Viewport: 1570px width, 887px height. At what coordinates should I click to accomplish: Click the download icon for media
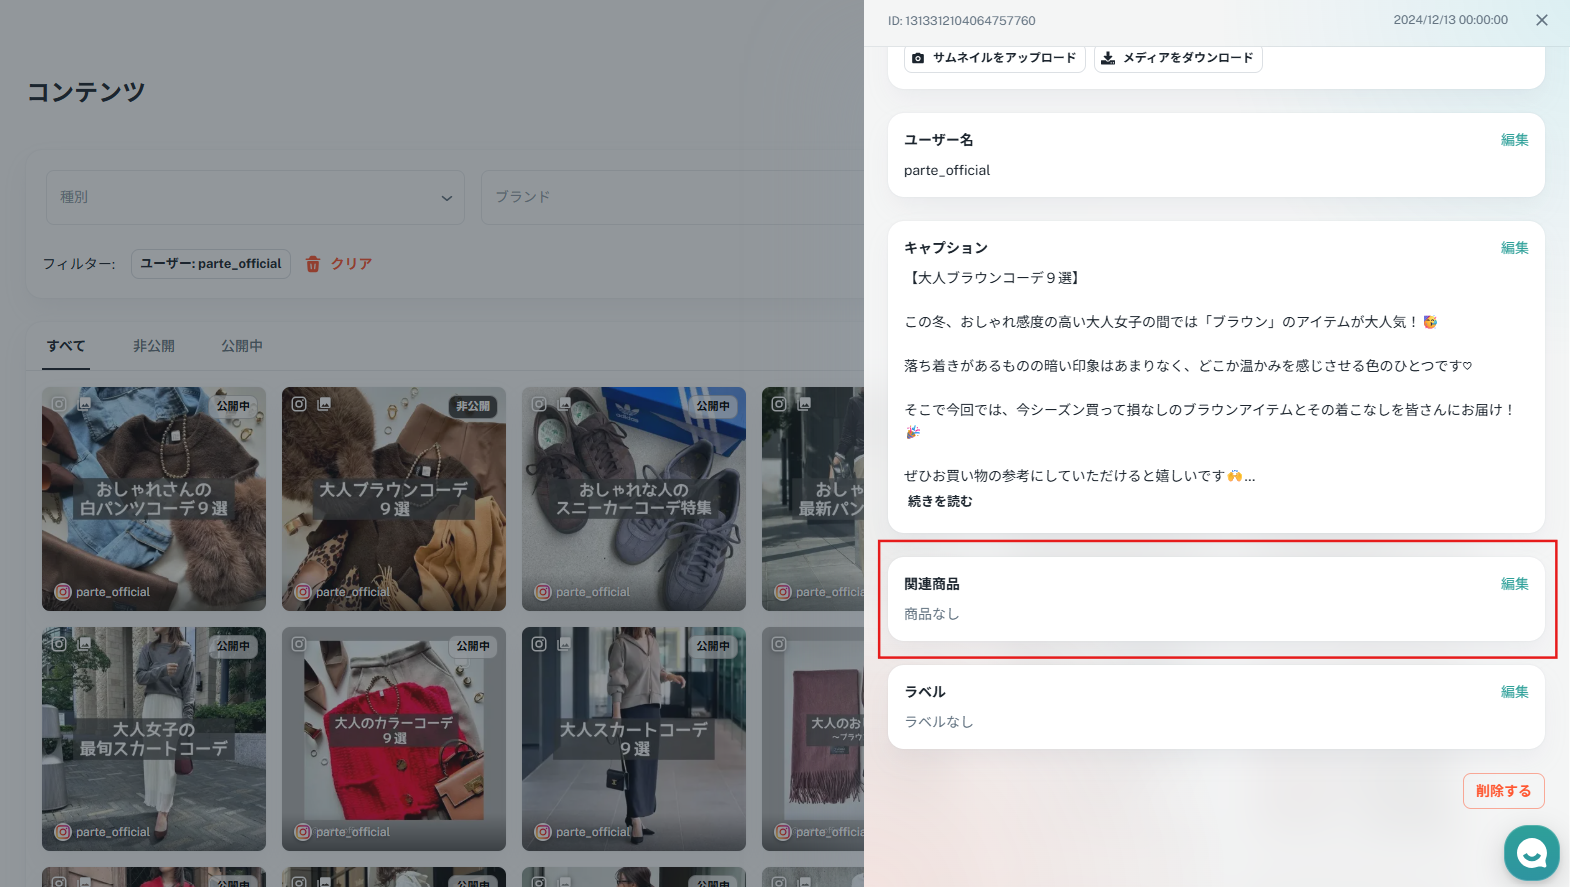click(x=1108, y=58)
